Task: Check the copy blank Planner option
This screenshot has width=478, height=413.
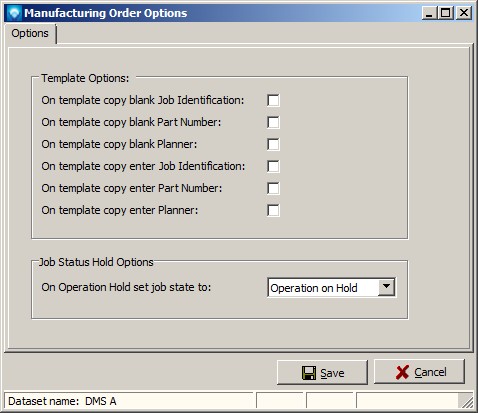Action: tap(273, 144)
